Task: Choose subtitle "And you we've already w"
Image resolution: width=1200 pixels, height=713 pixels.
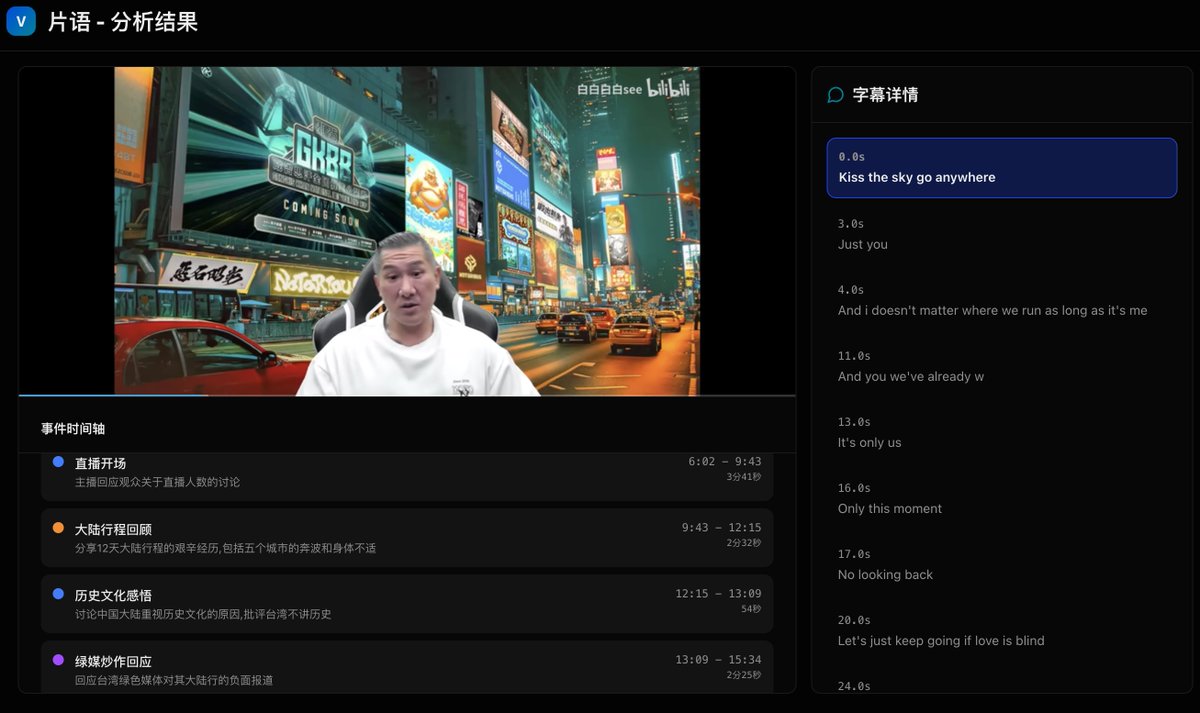Action: click(x=1002, y=366)
